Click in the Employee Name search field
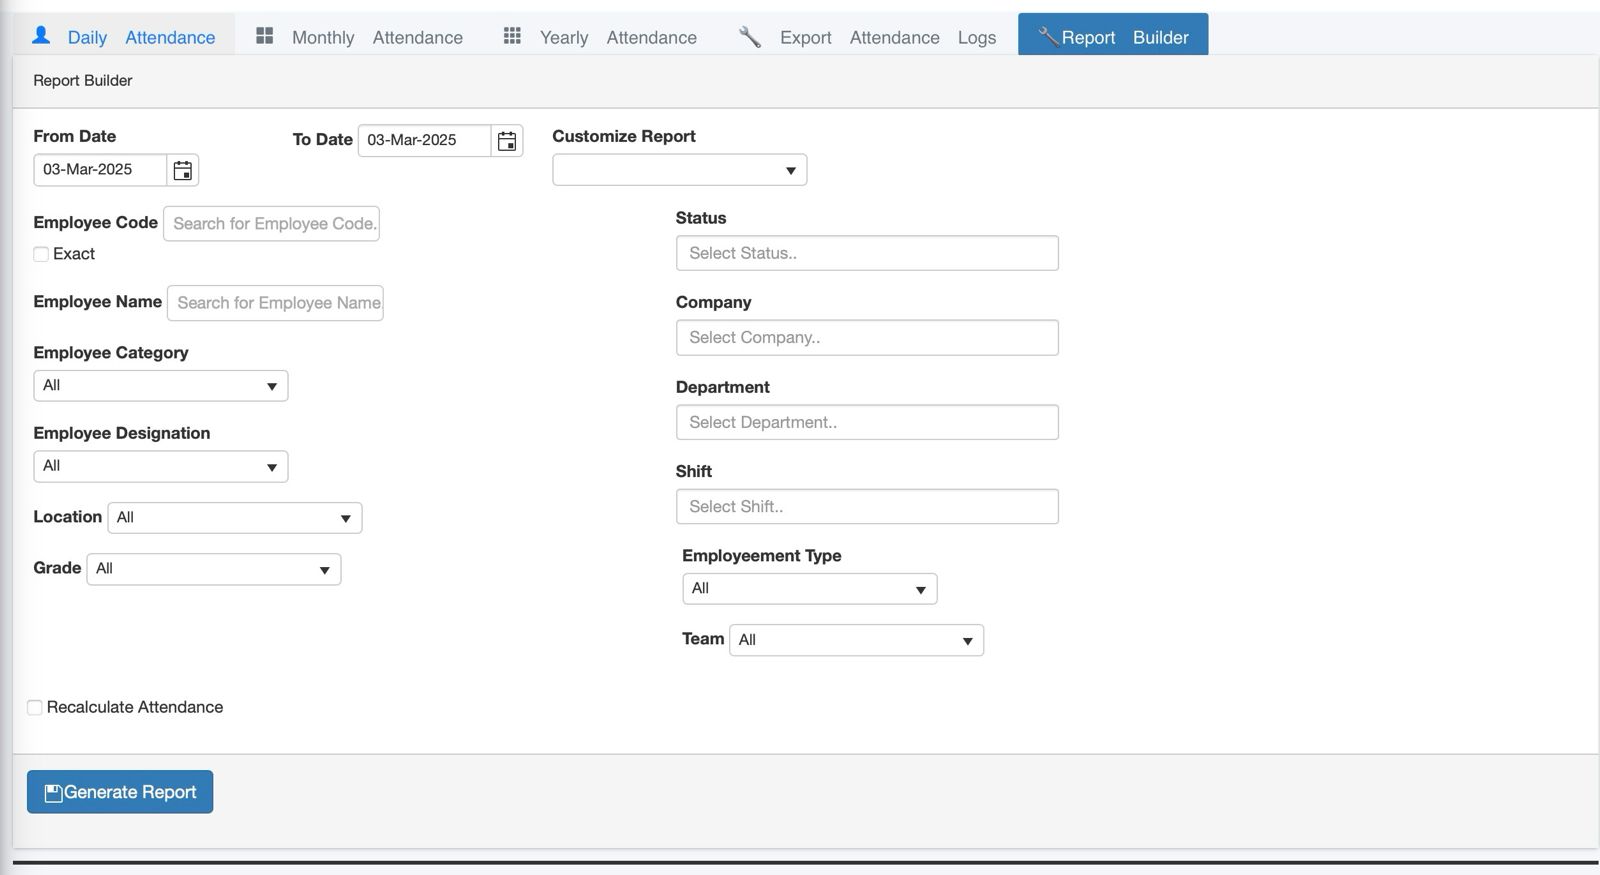Image resolution: width=1600 pixels, height=875 pixels. pyautogui.click(x=275, y=303)
